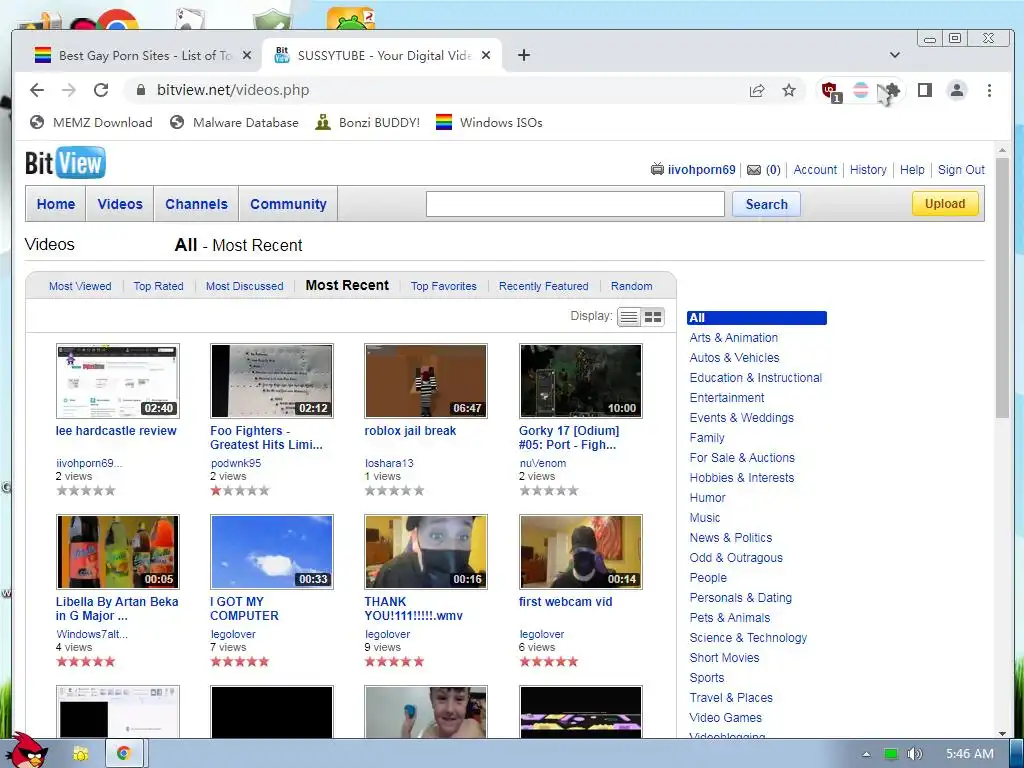Click the Search button
The width and height of the screenshot is (1024, 768).
pyautogui.click(x=767, y=204)
